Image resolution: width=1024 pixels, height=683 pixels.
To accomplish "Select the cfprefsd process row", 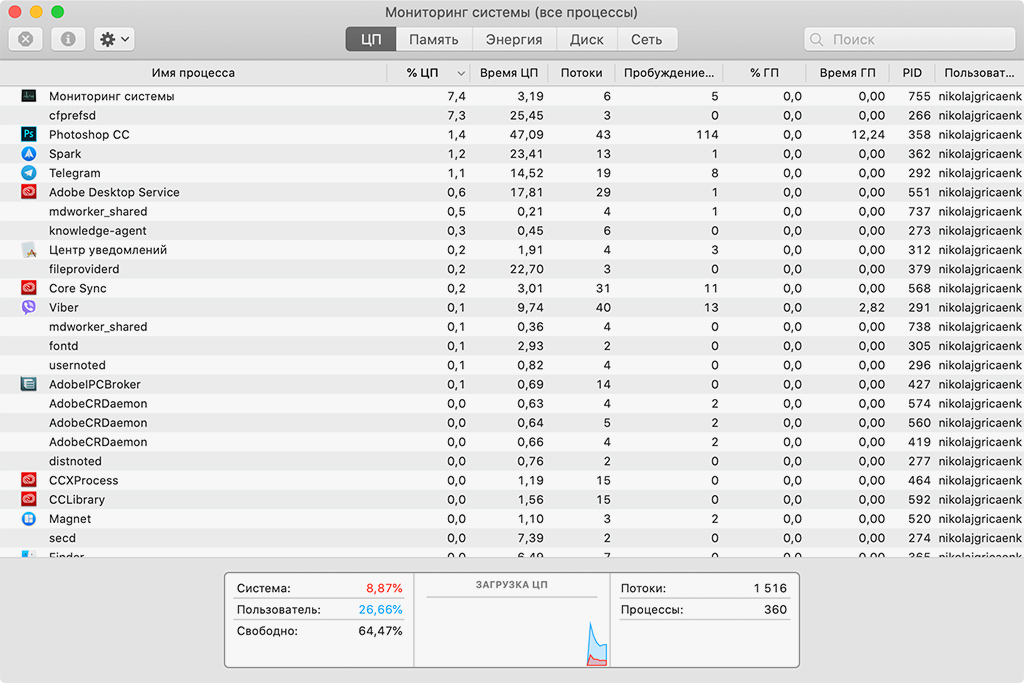I will (512, 116).
